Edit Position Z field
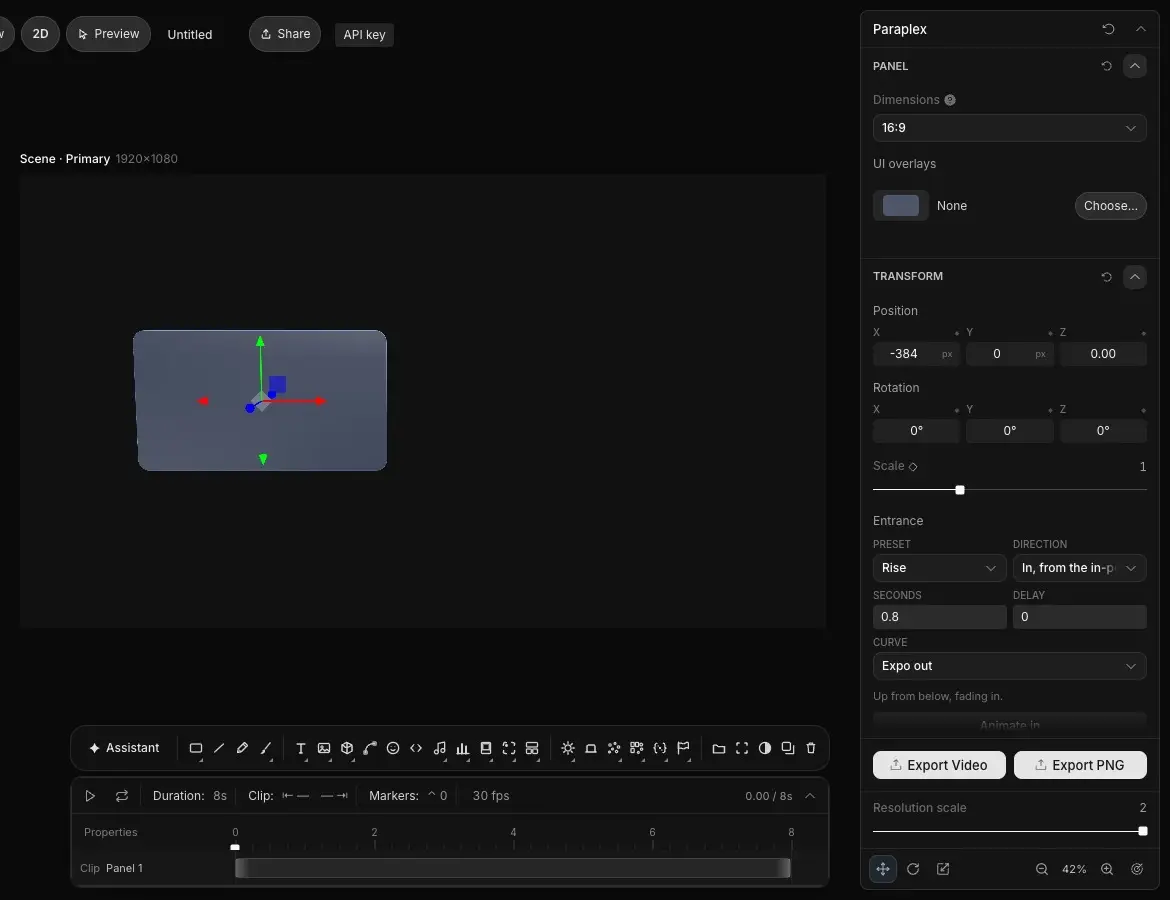The height and width of the screenshot is (900, 1170). pos(1103,354)
